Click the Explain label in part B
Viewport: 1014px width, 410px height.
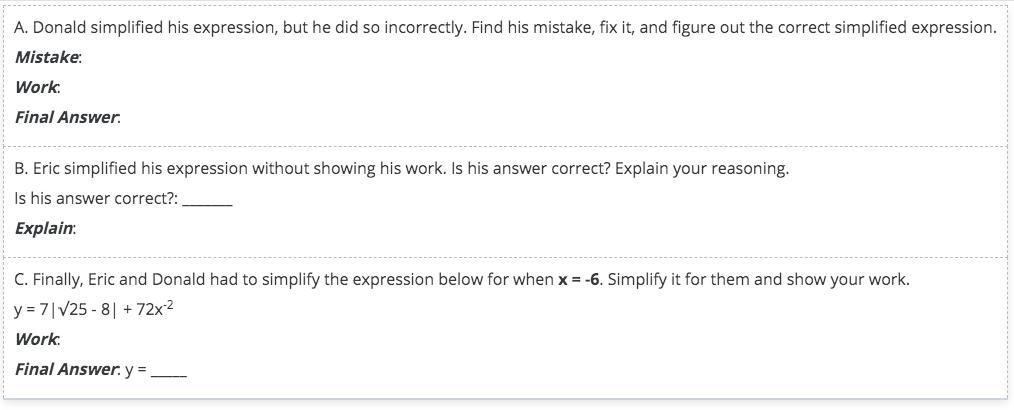(45, 228)
